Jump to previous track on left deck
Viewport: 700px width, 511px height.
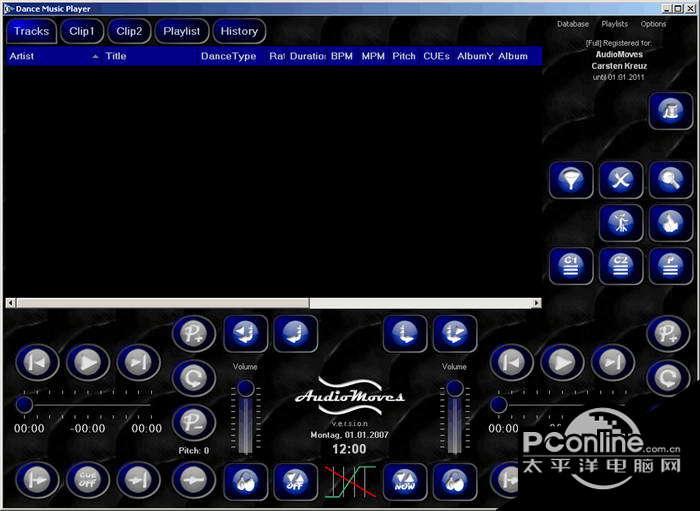click(x=37, y=363)
